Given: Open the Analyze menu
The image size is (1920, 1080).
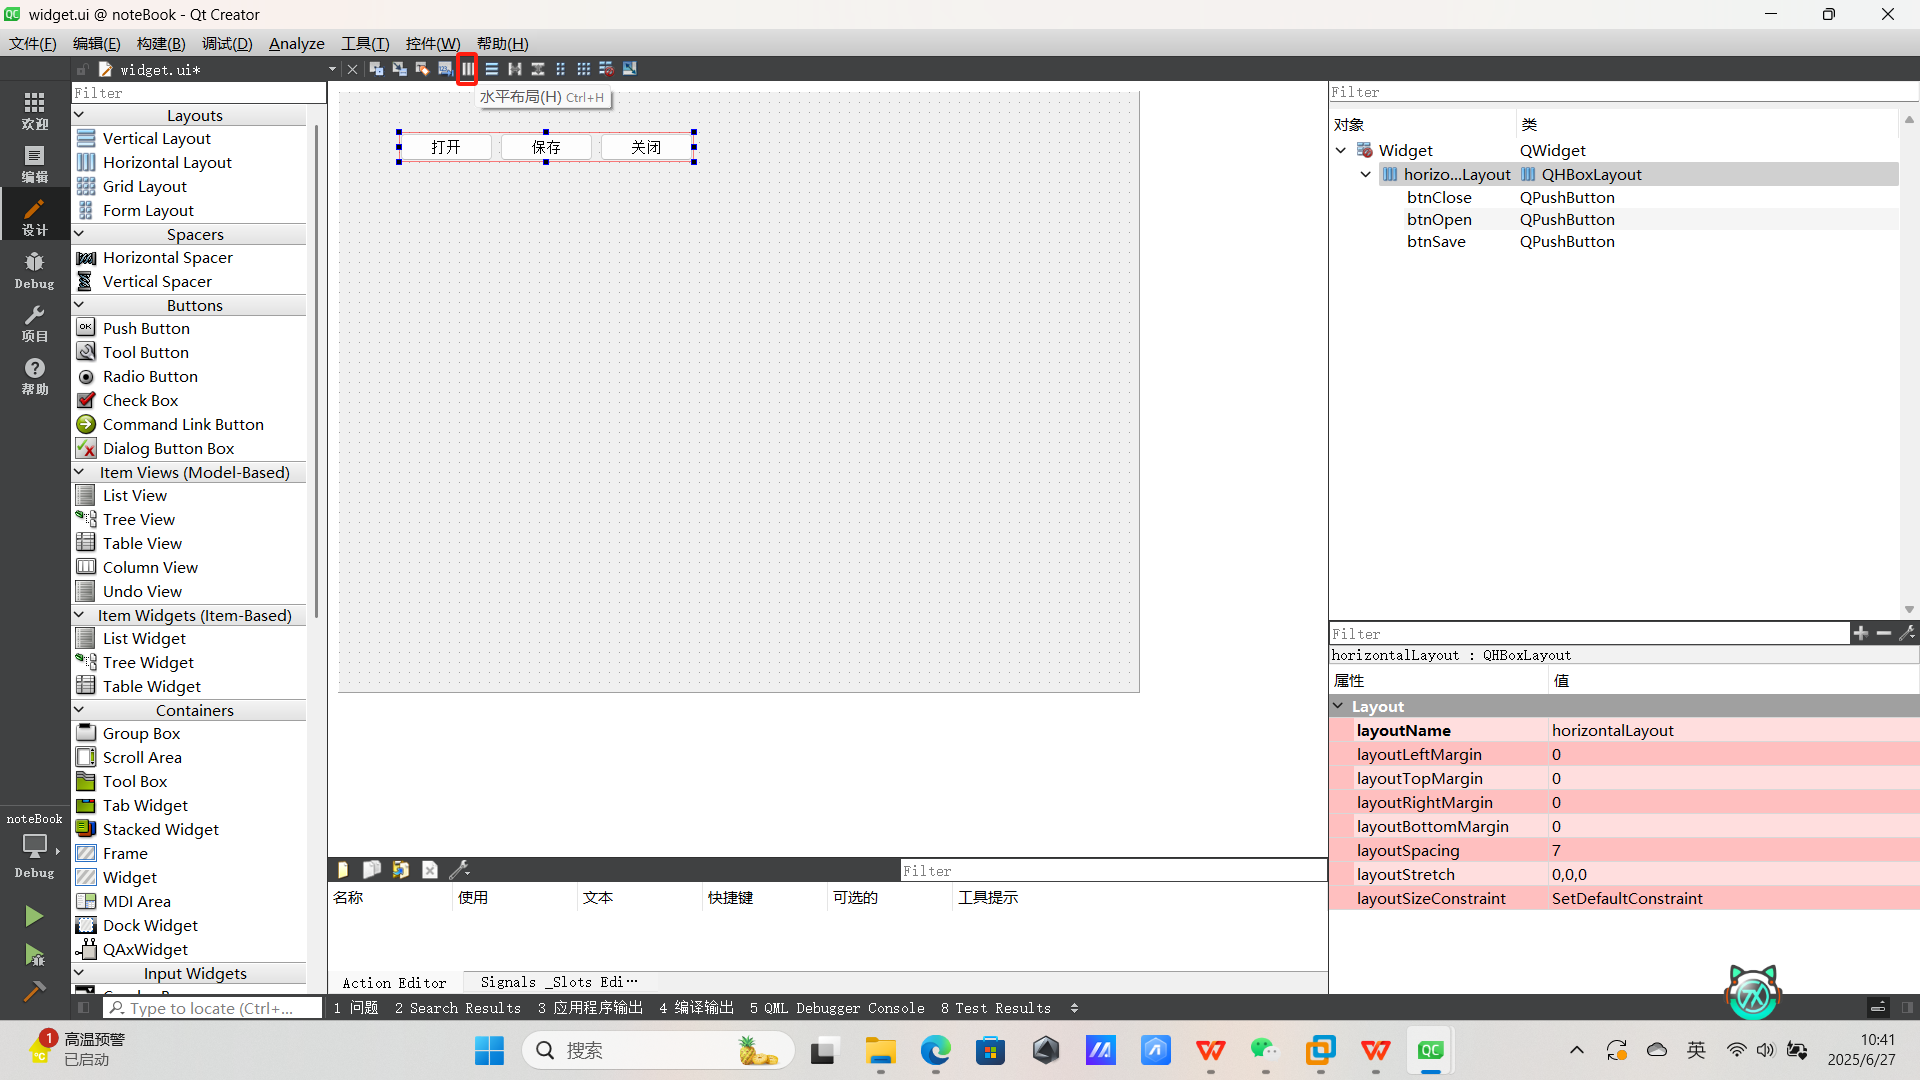Looking at the screenshot, I should 296,43.
